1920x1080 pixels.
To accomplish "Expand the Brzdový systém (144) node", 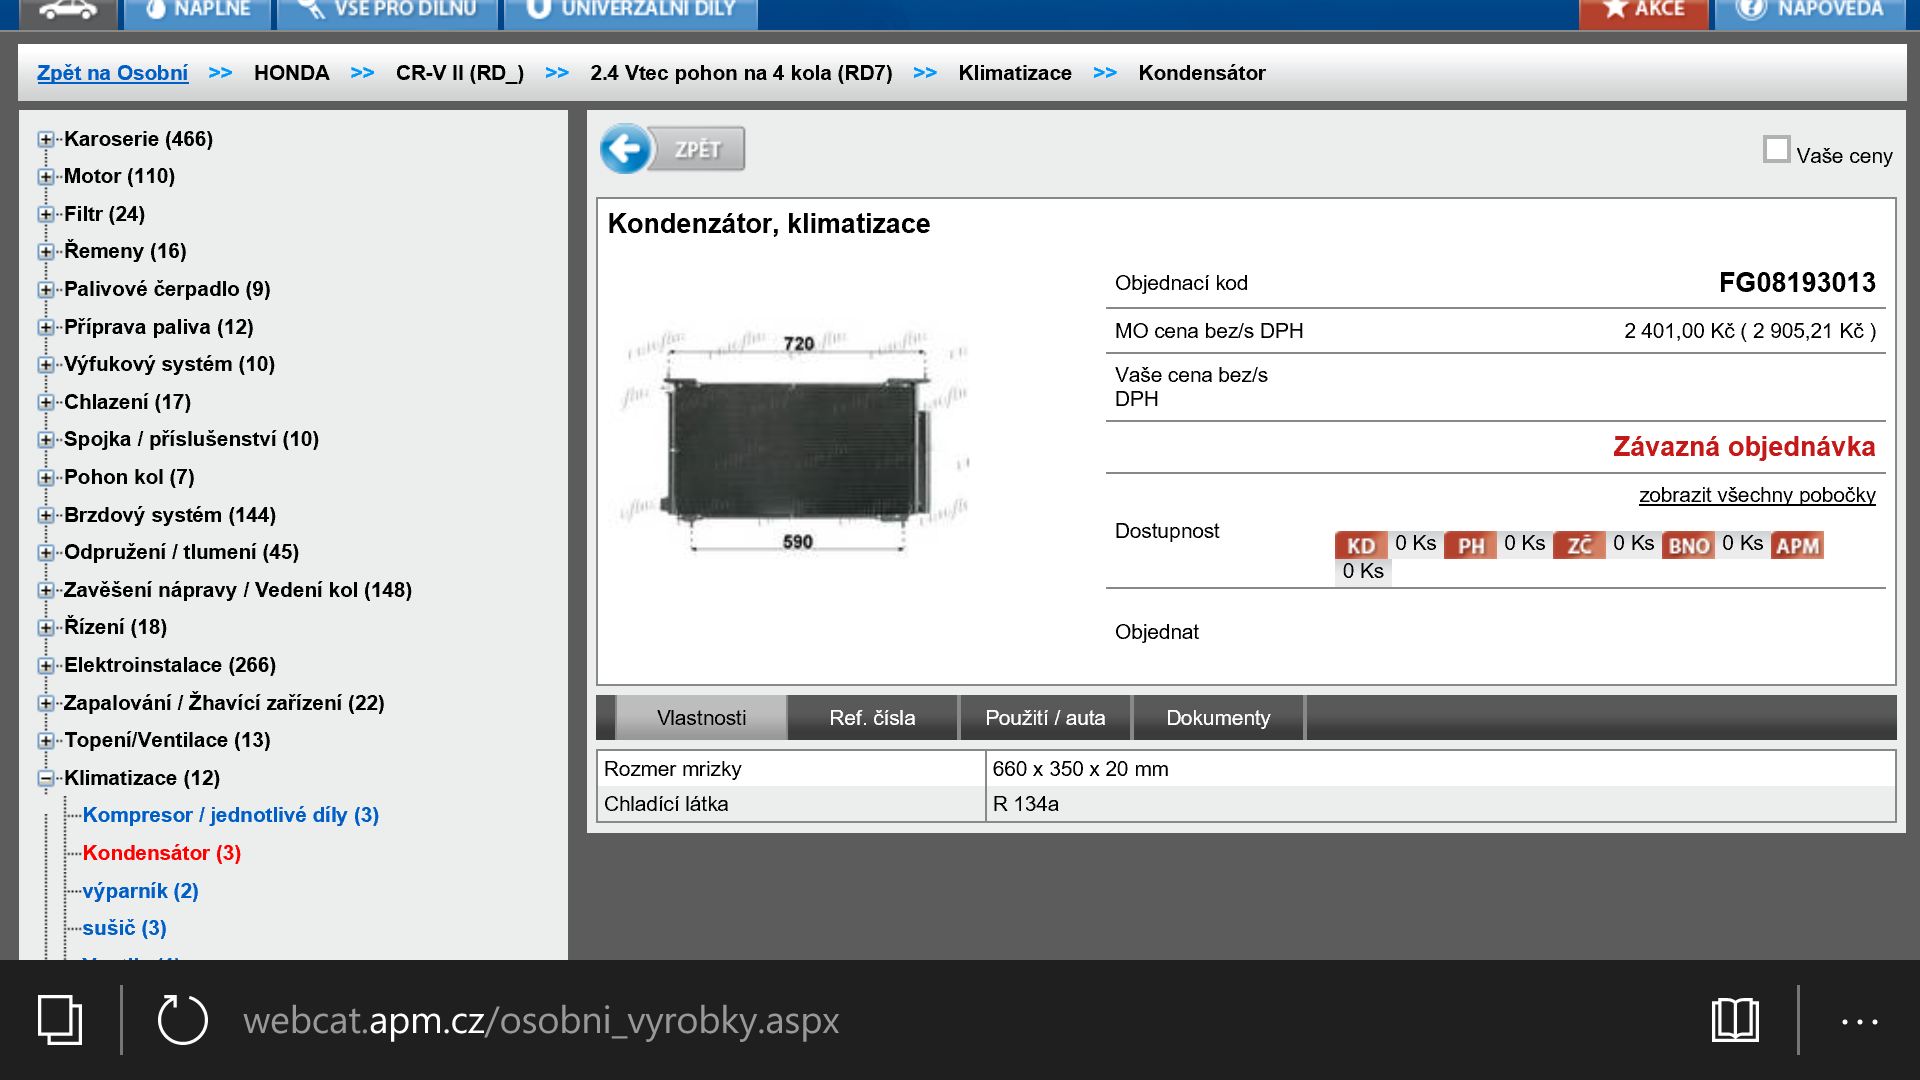I will coord(46,515).
